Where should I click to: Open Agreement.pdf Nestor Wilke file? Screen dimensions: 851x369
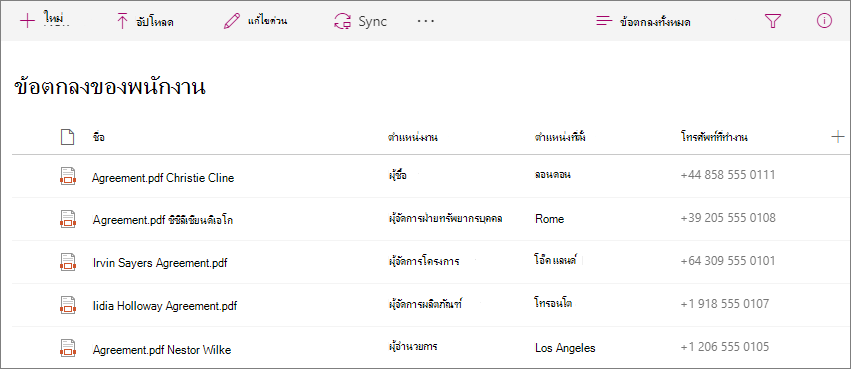(x=162, y=350)
